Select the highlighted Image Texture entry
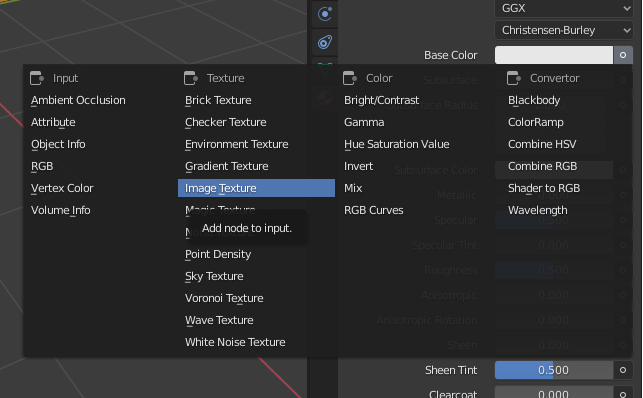Image resolution: width=643 pixels, height=398 pixels. (x=256, y=188)
